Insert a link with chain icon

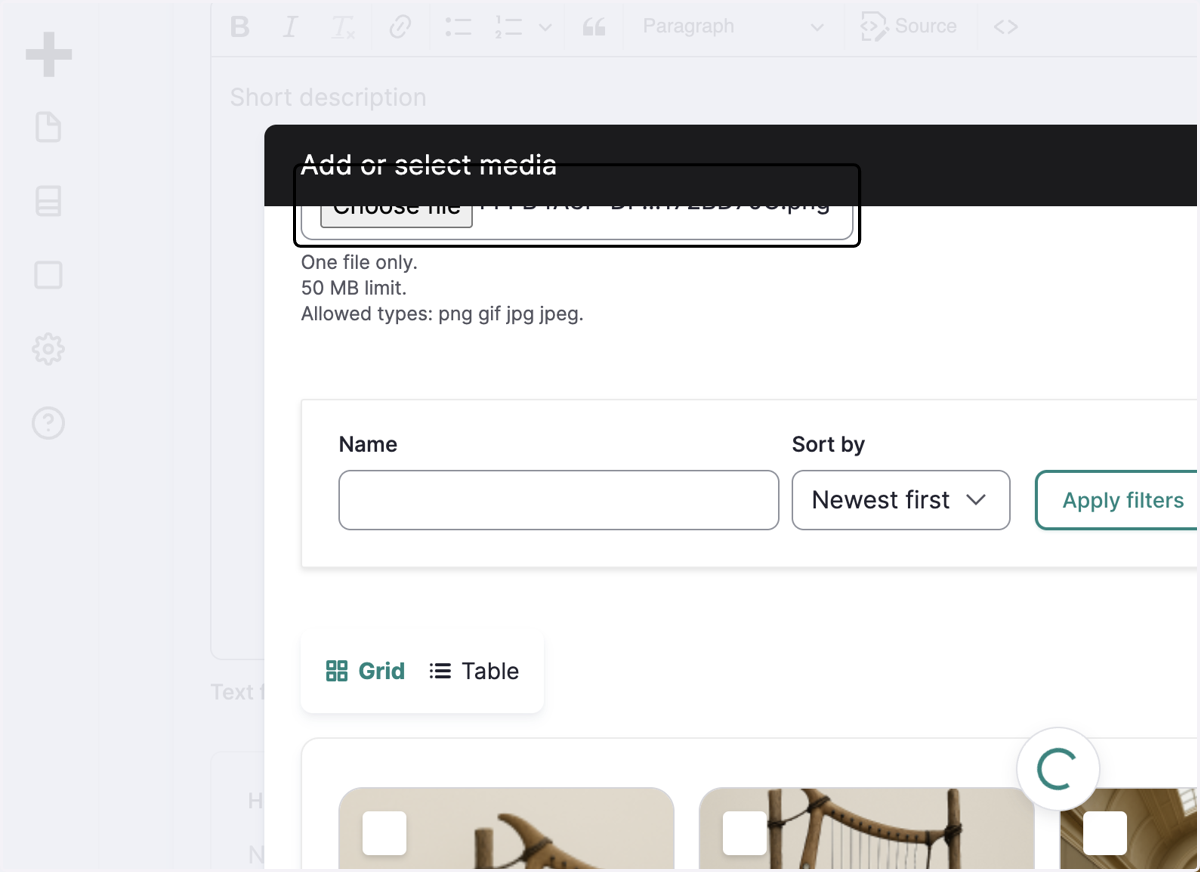click(x=400, y=27)
